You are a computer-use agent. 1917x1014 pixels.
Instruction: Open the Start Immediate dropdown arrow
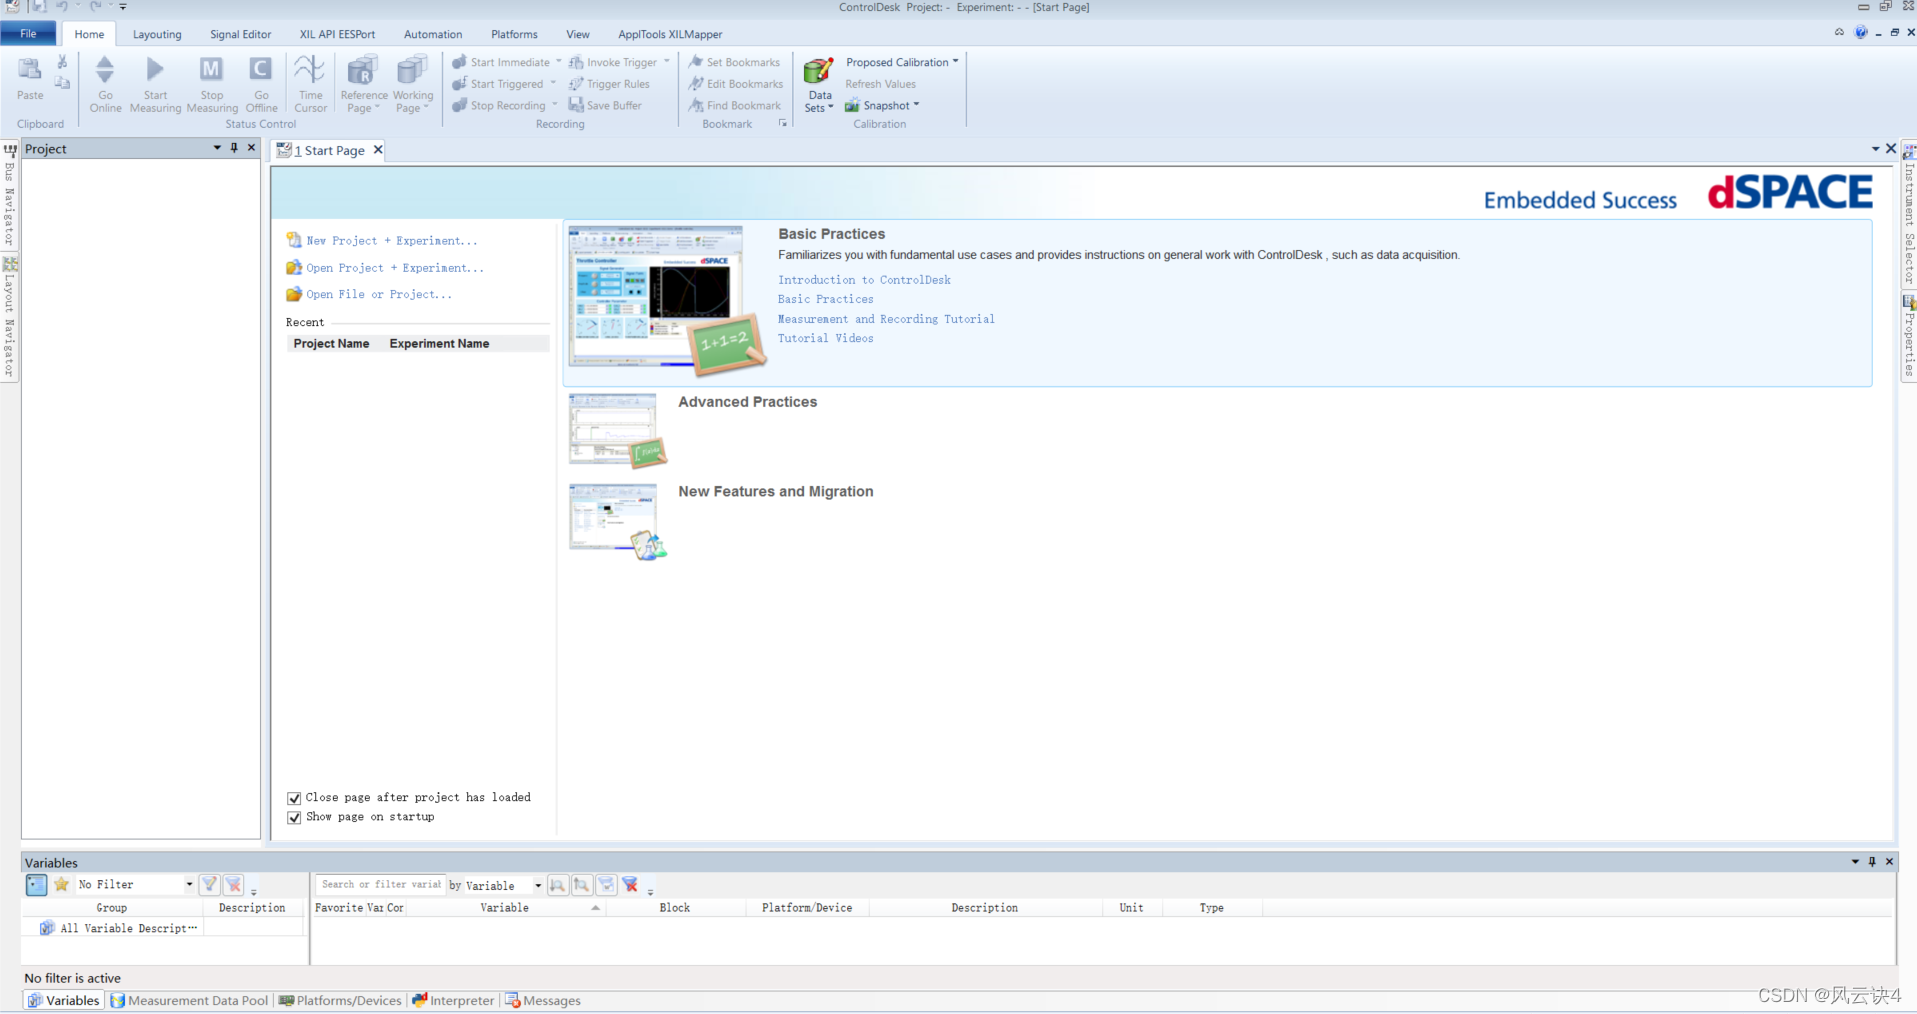[559, 62]
